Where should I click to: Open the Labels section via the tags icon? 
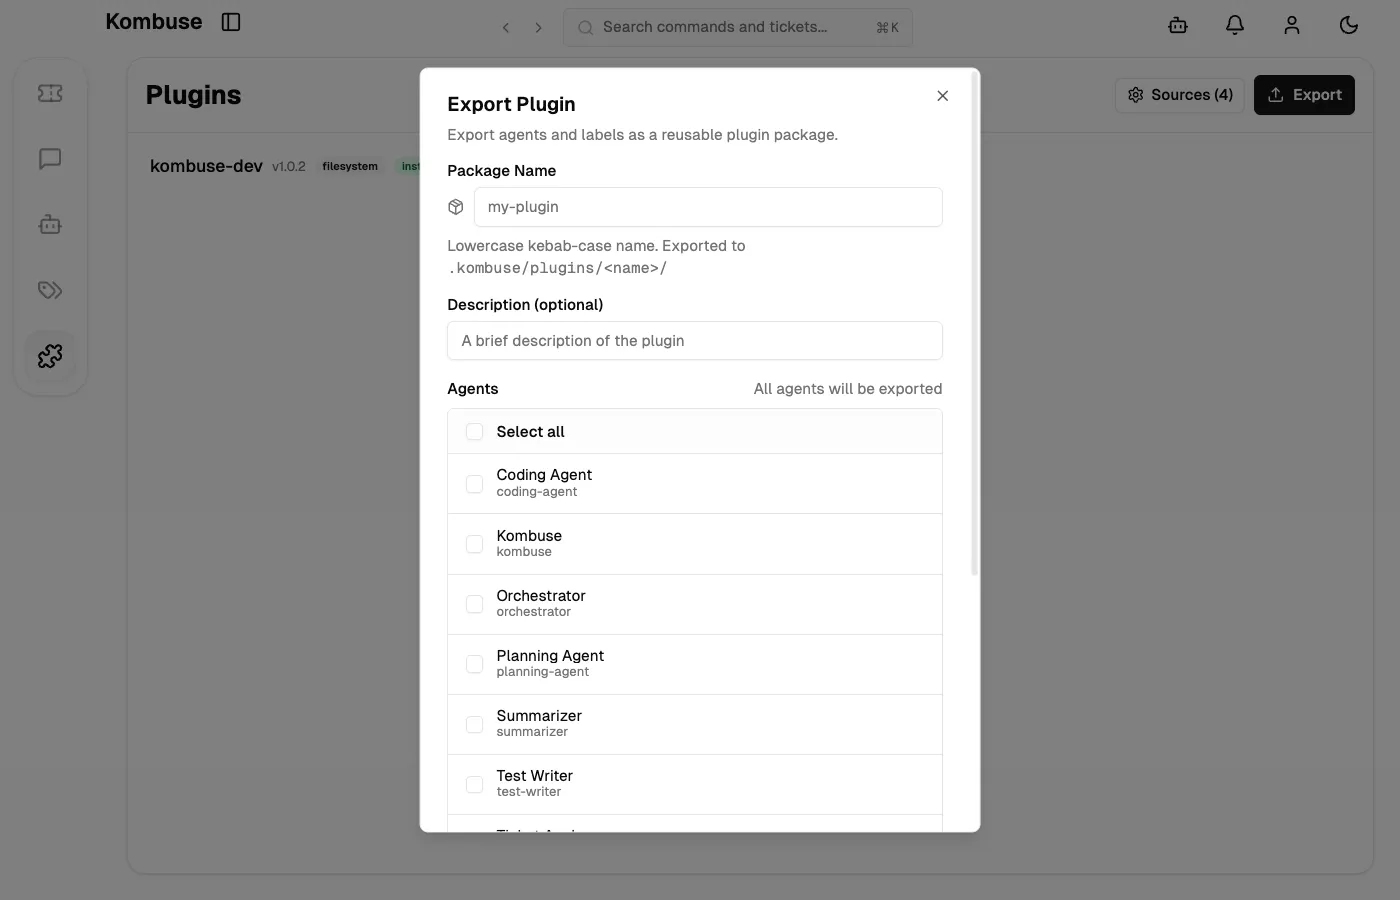pos(48,290)
